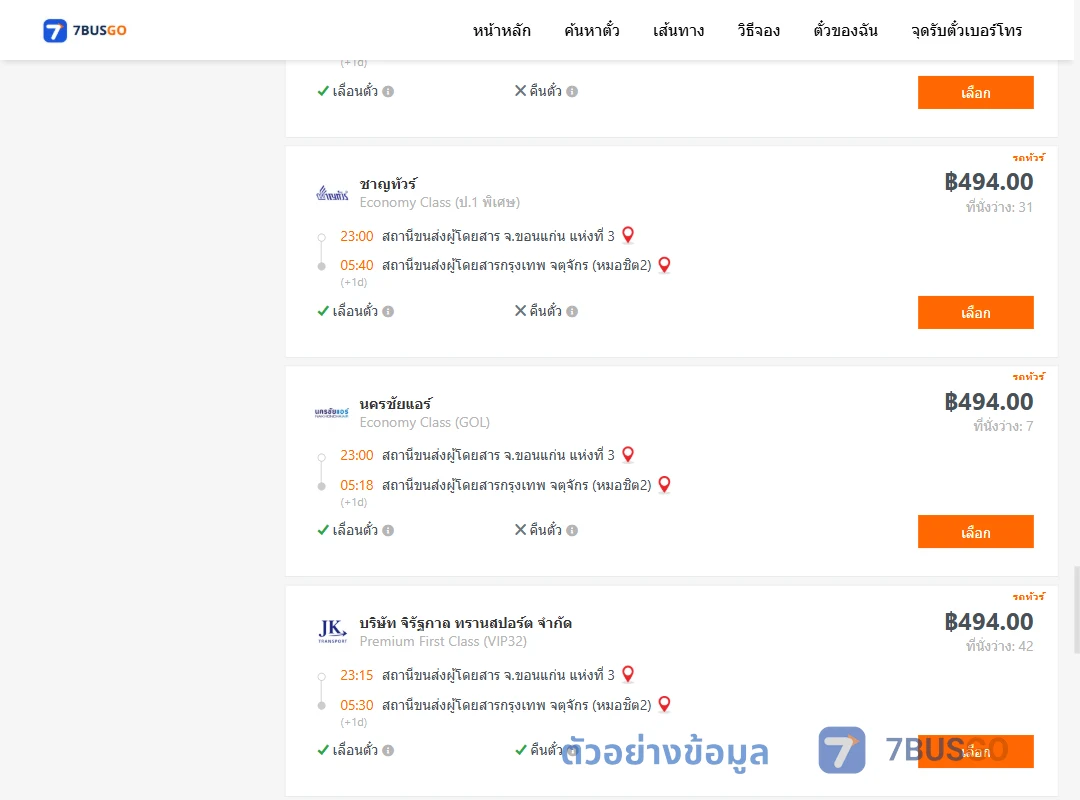
Task: Click บริษัท จิรัฐกาล ทรานสปอร์ต จำกัด name
Action: pos(466,623)
